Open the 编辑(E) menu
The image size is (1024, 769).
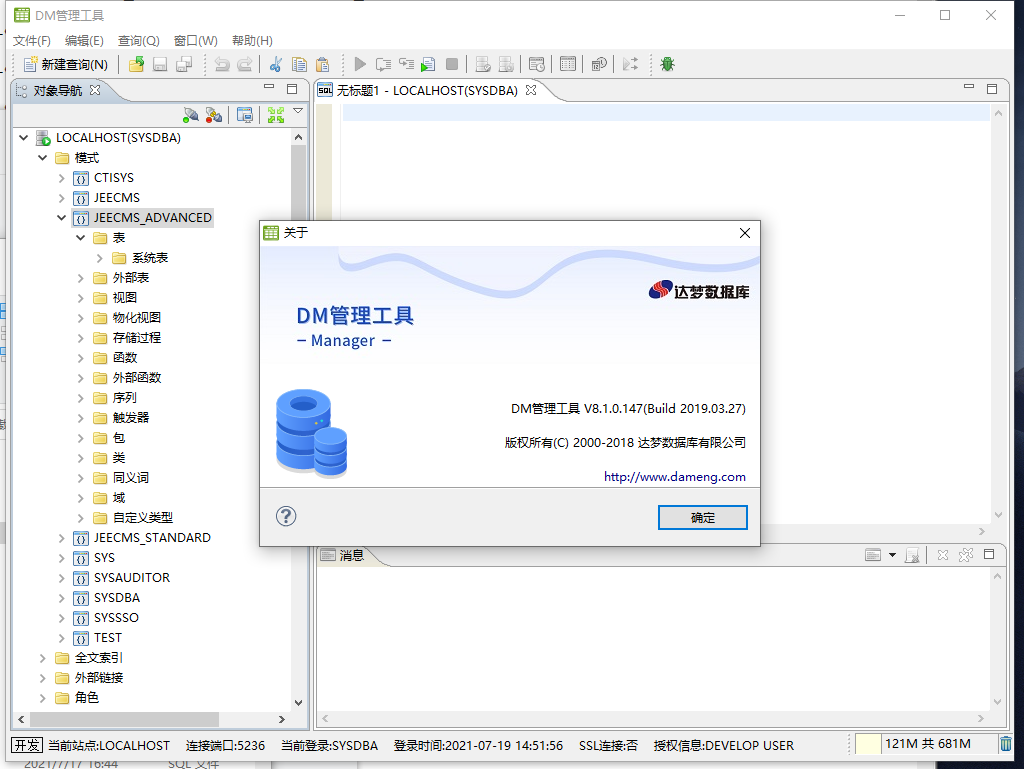84,40
